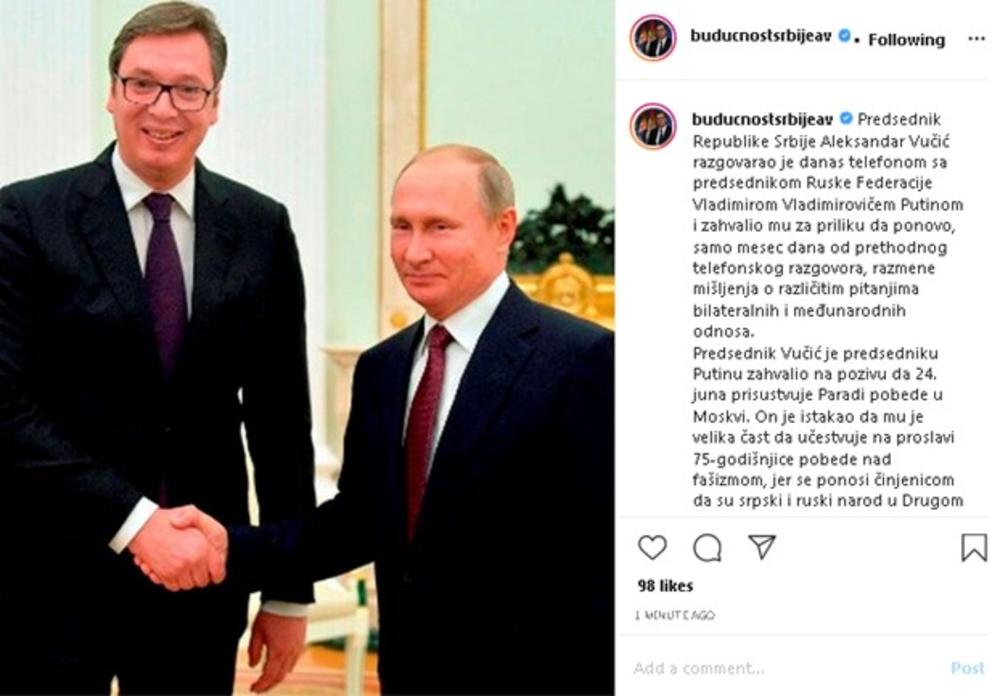
Task: Focus the Add a comment field
Action: tap(784, 668)
